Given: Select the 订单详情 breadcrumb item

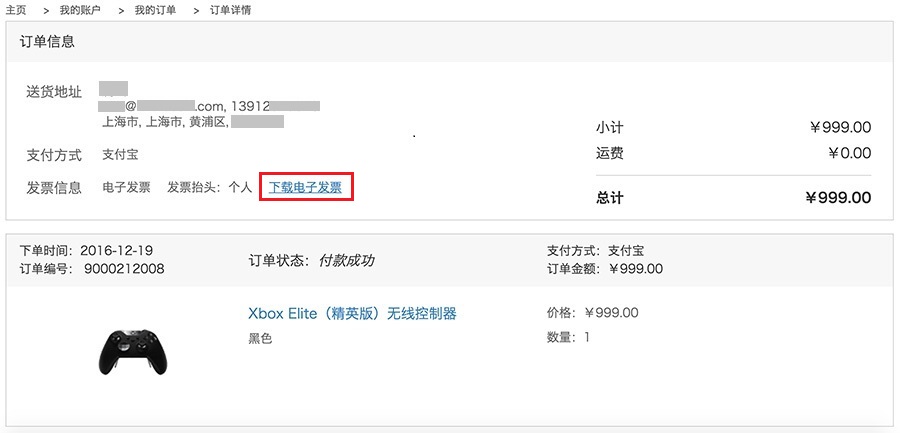Looking at the screenshot, I should coord(230,10).
